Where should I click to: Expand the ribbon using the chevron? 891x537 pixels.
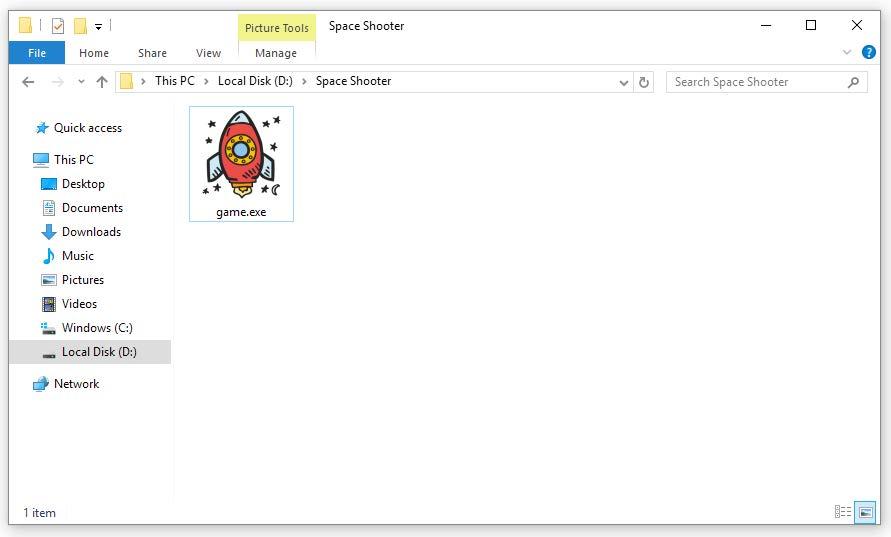[847, 52]
